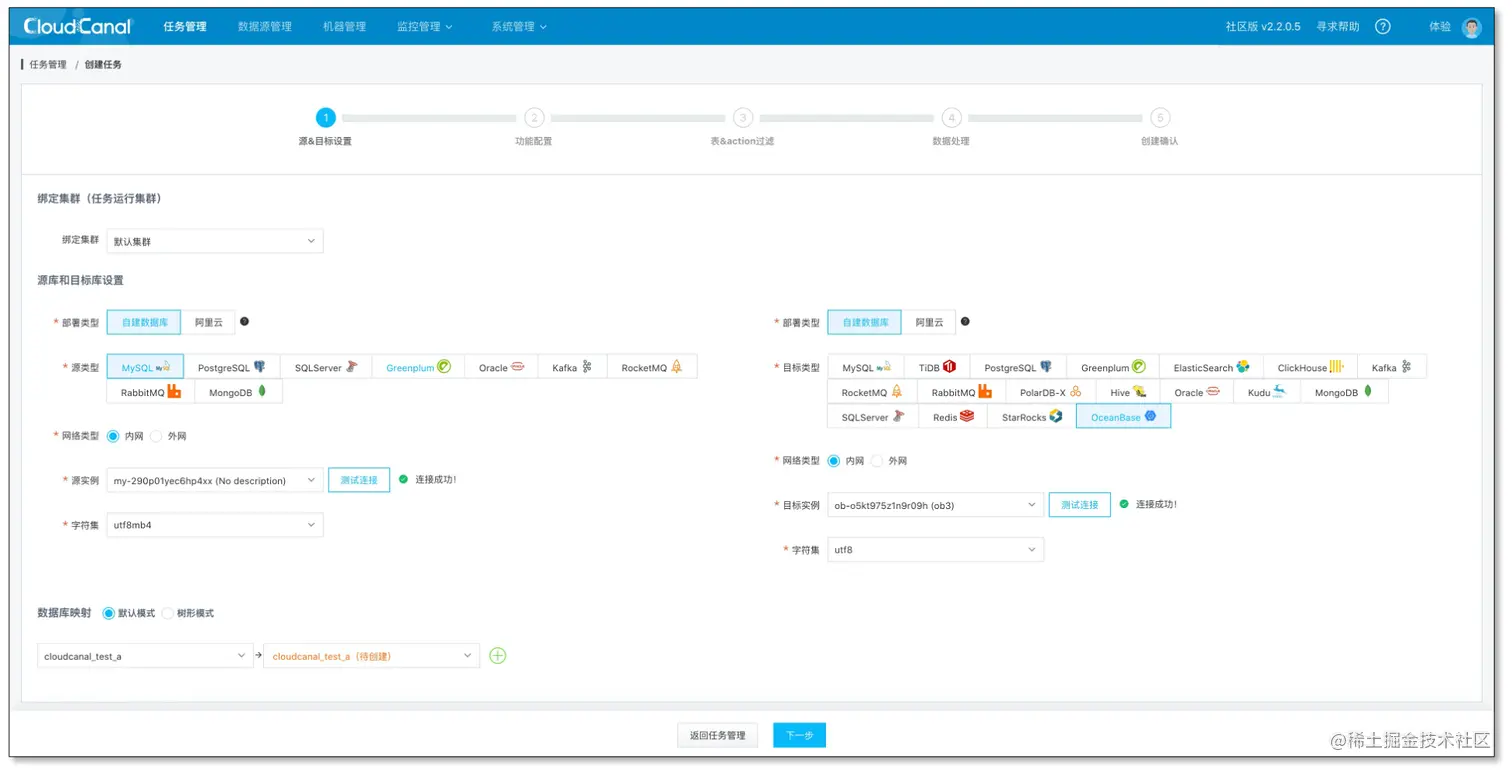Add a database mapping with plus icon

click(x=497, y=656)
